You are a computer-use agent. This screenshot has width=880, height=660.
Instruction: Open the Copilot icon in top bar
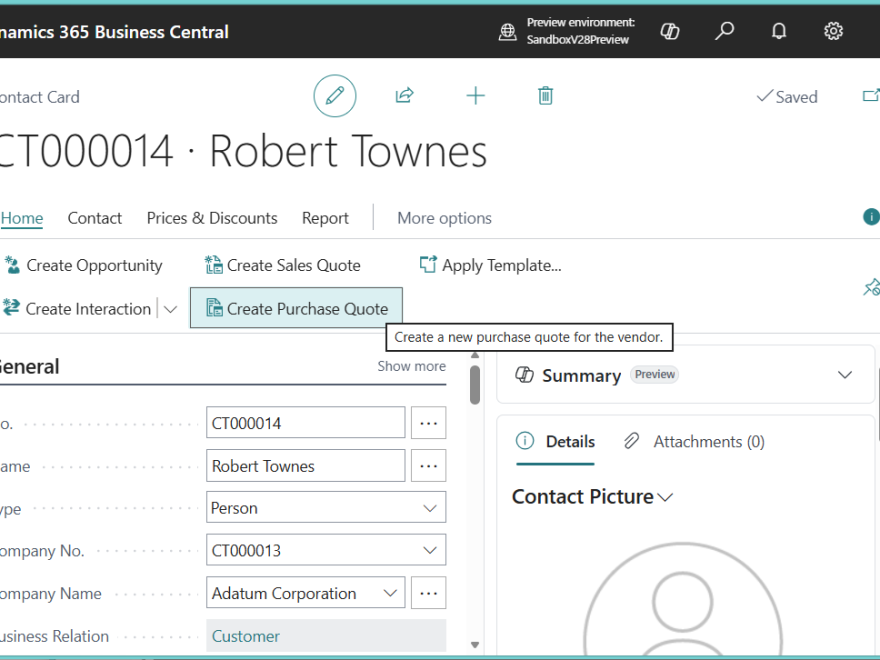click(670, 31)
